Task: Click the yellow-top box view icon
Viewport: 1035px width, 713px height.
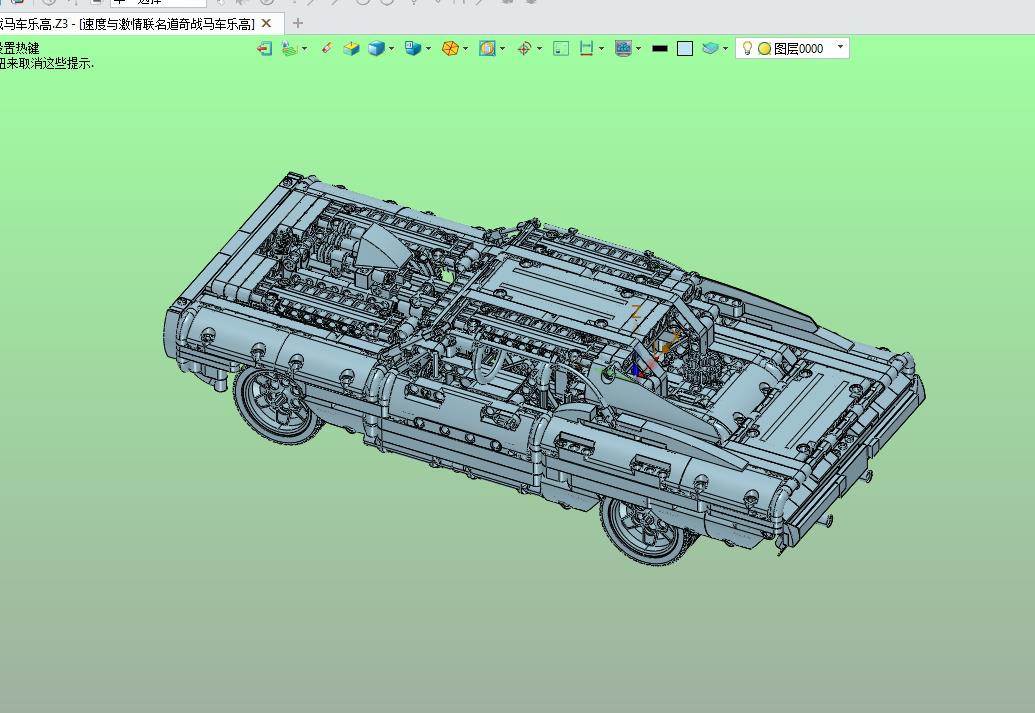Action: pyautogui.click(x=351, y=48)
